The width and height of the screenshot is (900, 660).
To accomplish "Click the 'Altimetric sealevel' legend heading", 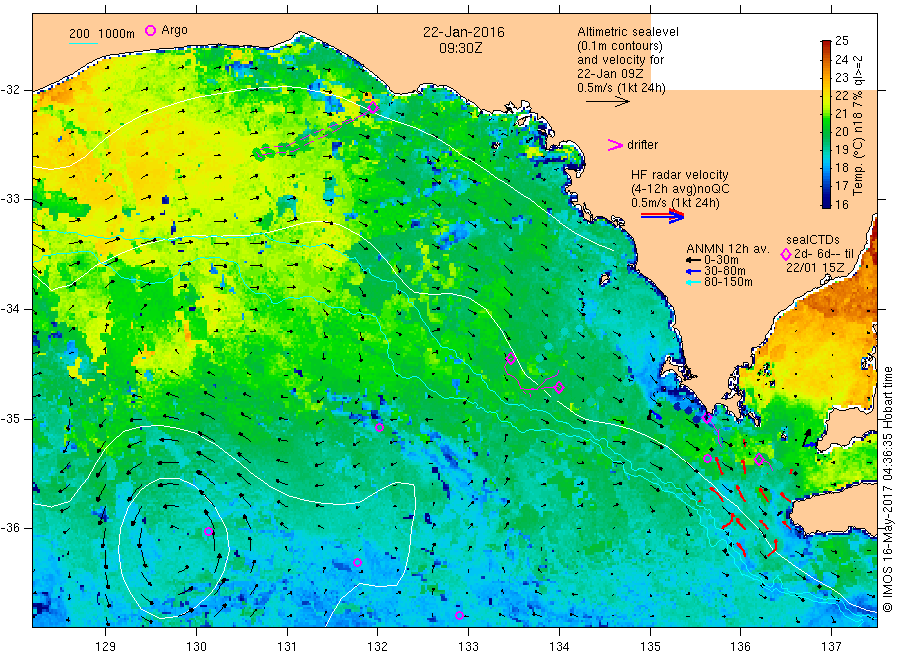I will tap(628, 32).
